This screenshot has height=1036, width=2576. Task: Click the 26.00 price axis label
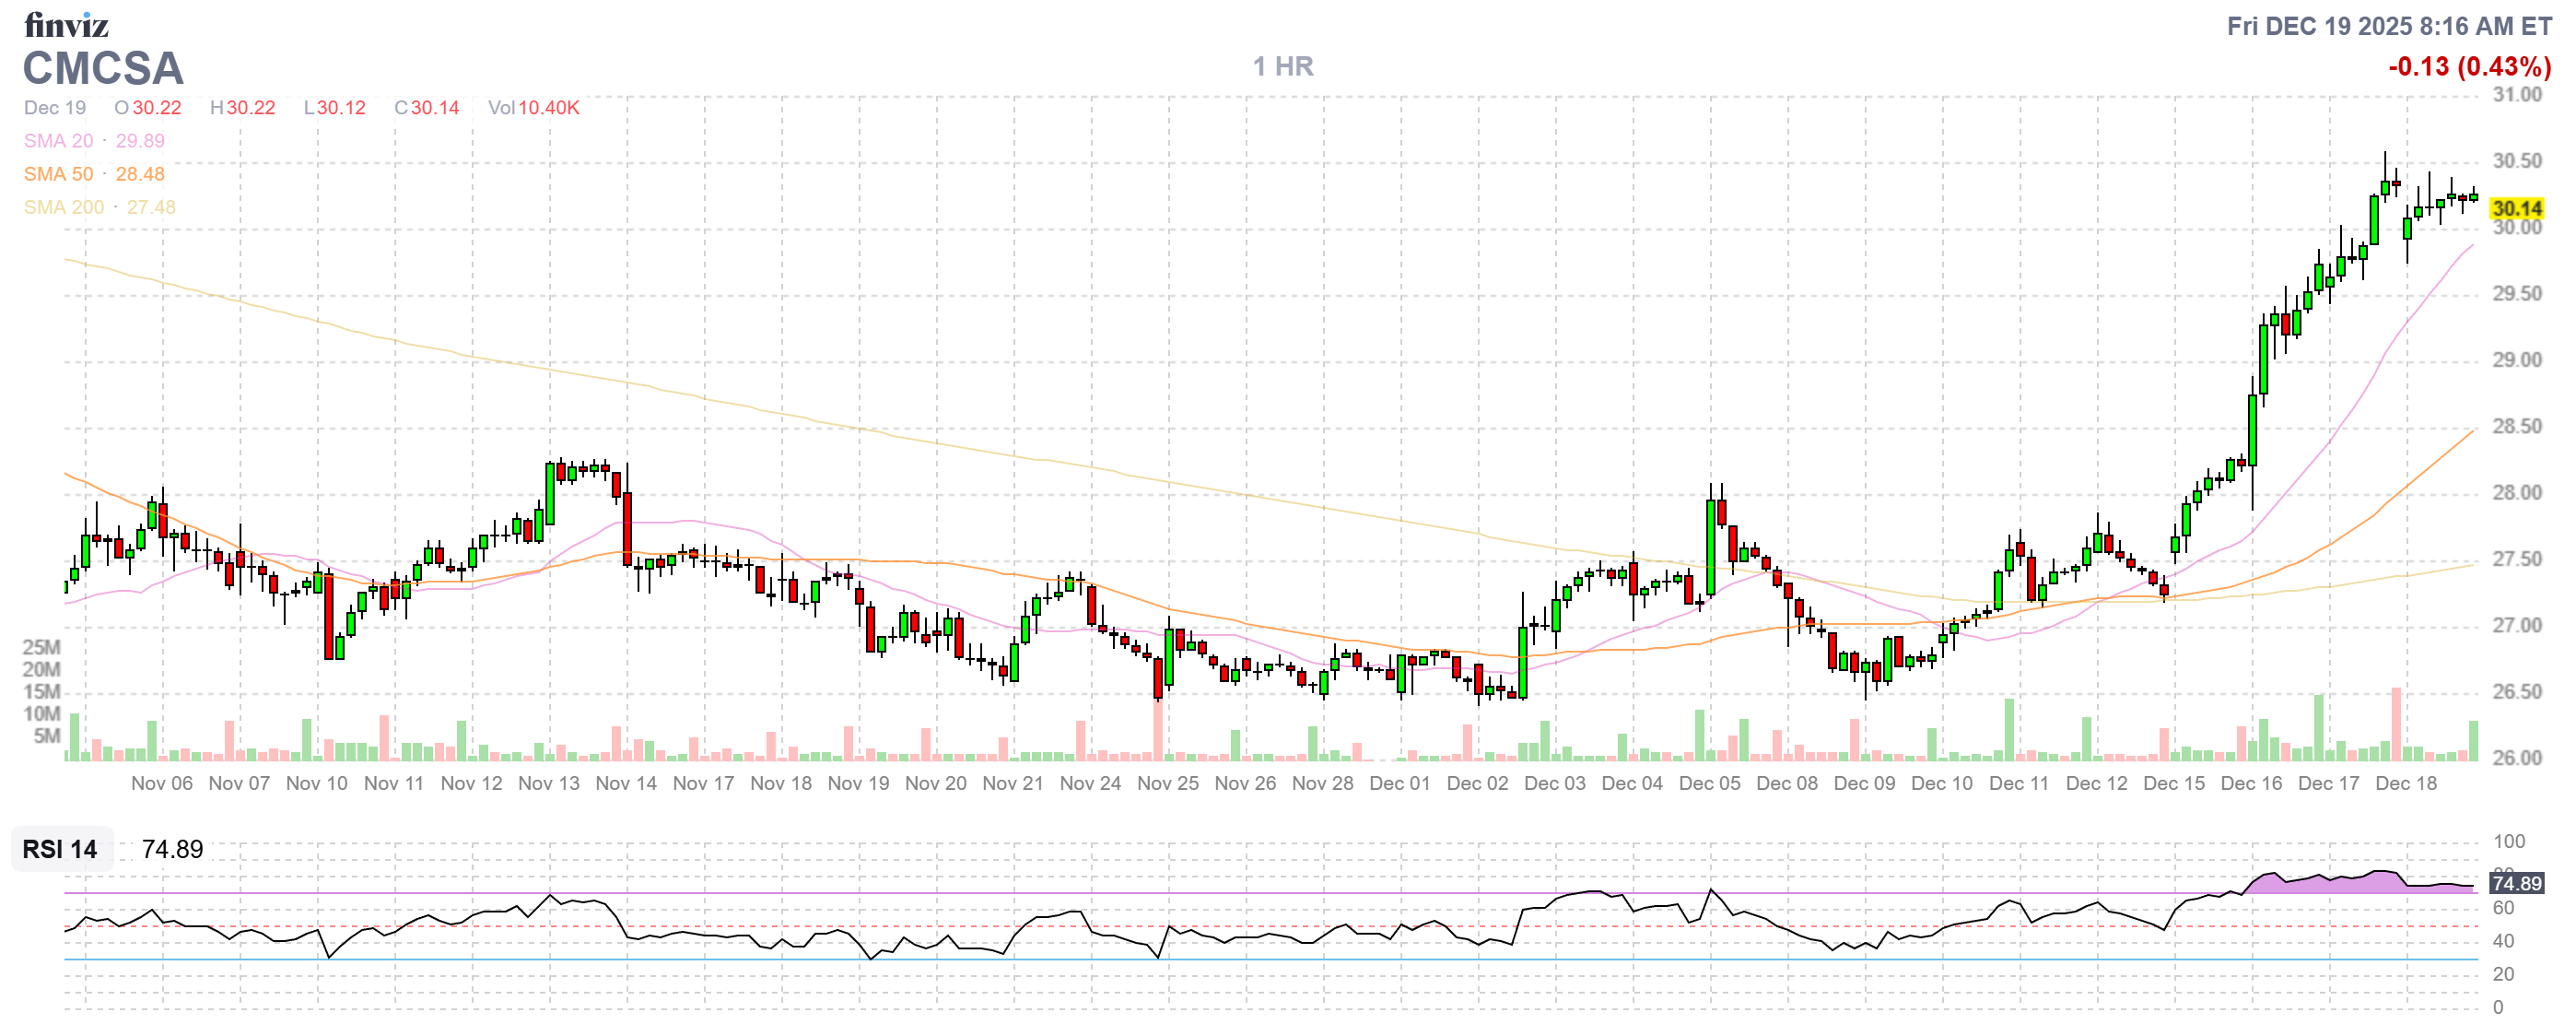coord(2515,758)
